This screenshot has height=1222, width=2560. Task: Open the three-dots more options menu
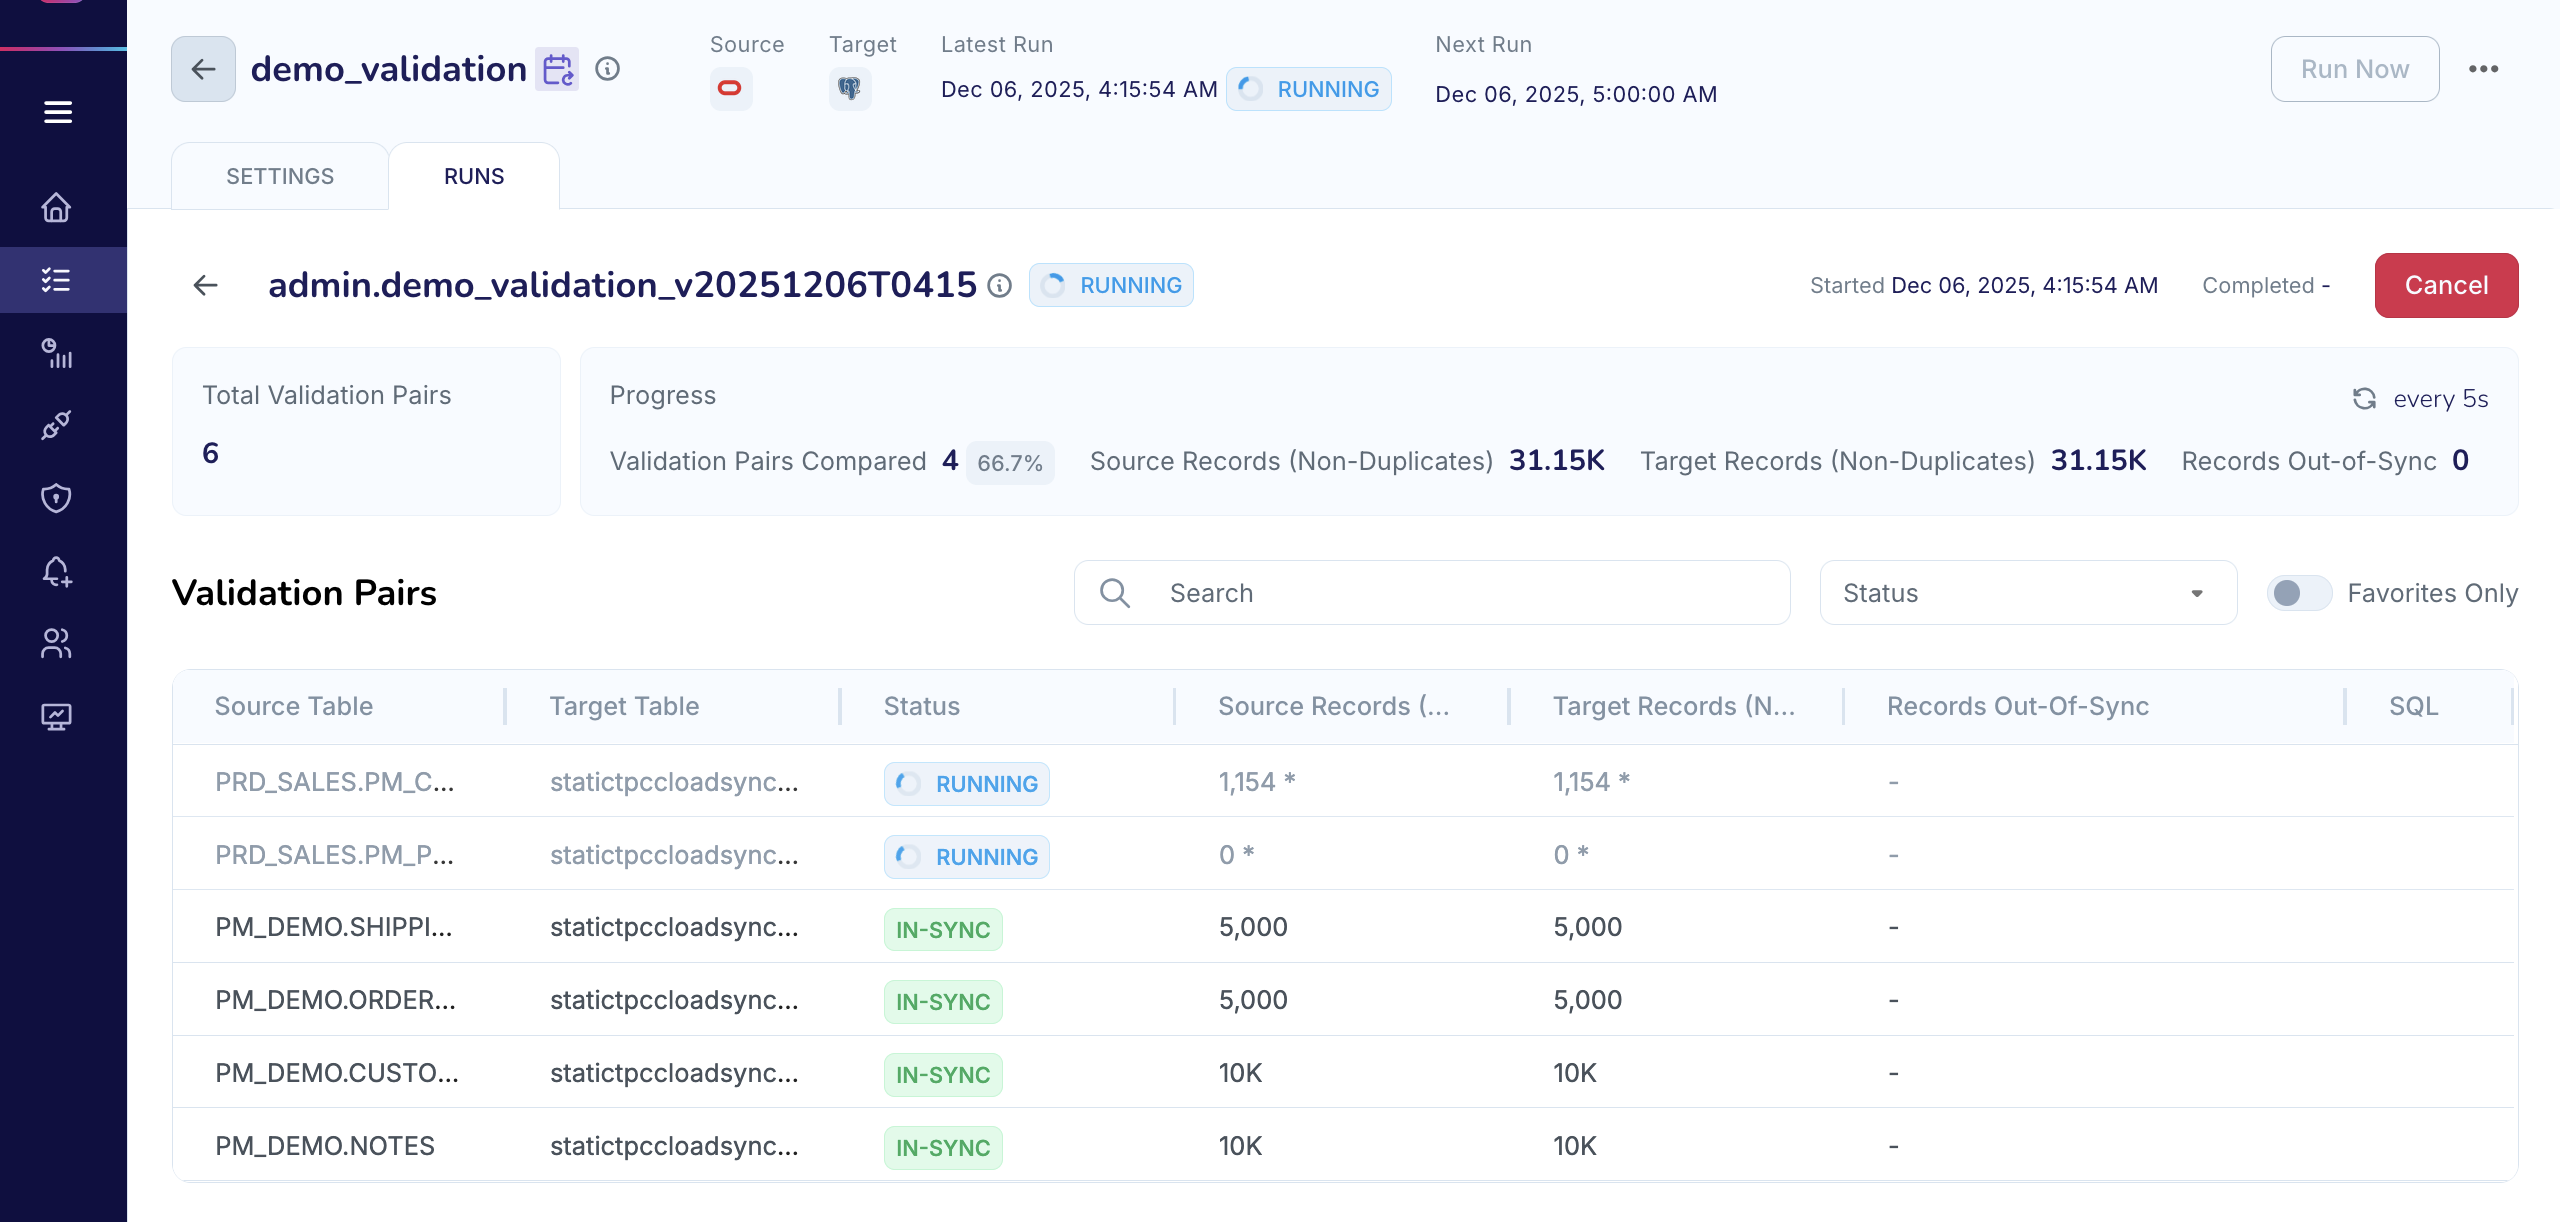click(2483, 69)
